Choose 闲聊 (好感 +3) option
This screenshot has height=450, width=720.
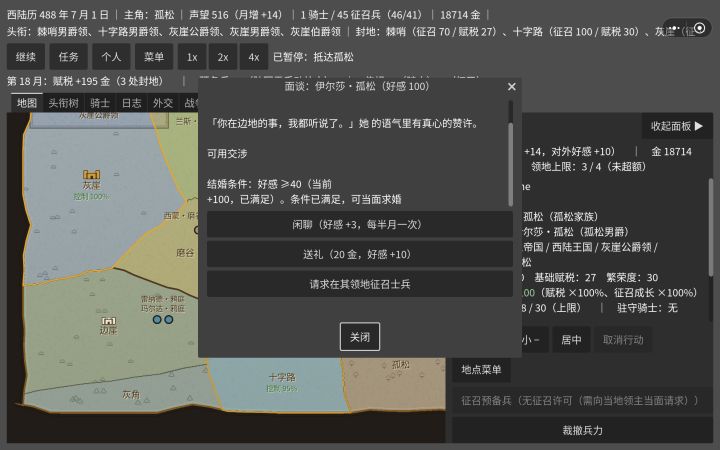tap(360, 225)
